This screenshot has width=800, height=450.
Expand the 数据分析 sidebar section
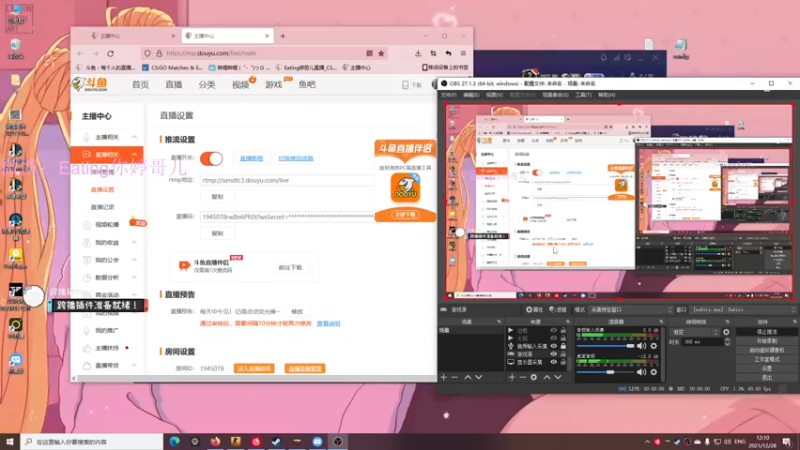(134, 277)
